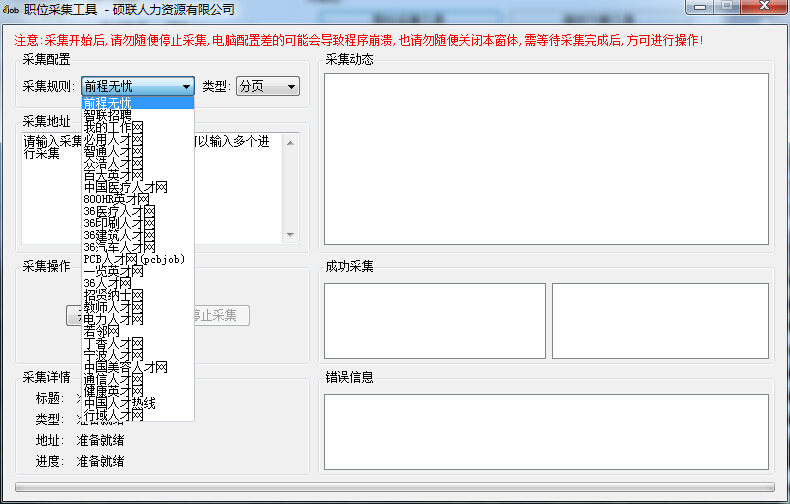This screenshot has height=504, width=790.
Task: Click inside the 错误信息 box
Action: [546, 432]
